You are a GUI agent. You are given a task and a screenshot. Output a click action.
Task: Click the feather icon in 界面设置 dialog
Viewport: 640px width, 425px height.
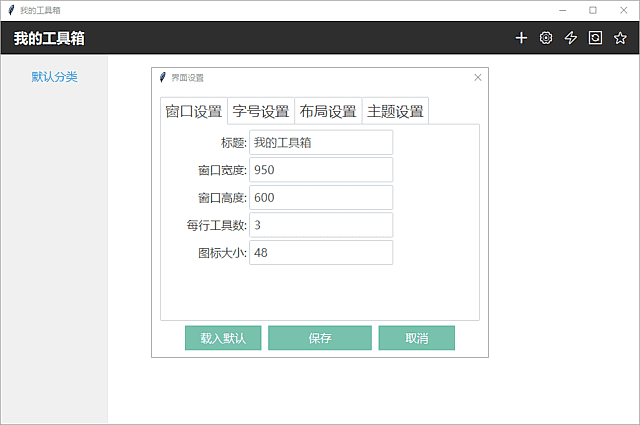(162, 77)
